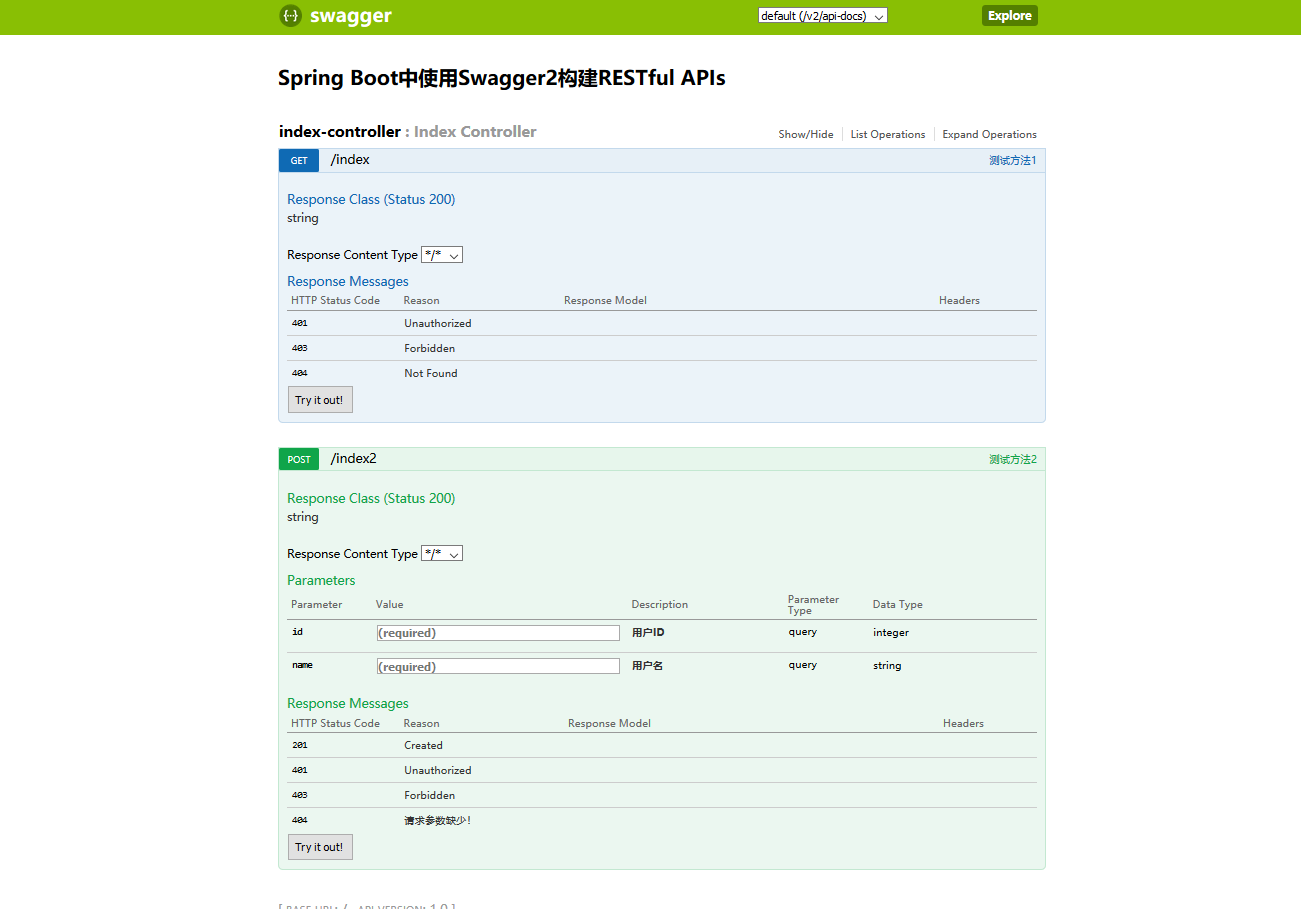Click Show/Hide for index-controller
The width and height of the screenshot is (1301, 909).
(806, 134)
